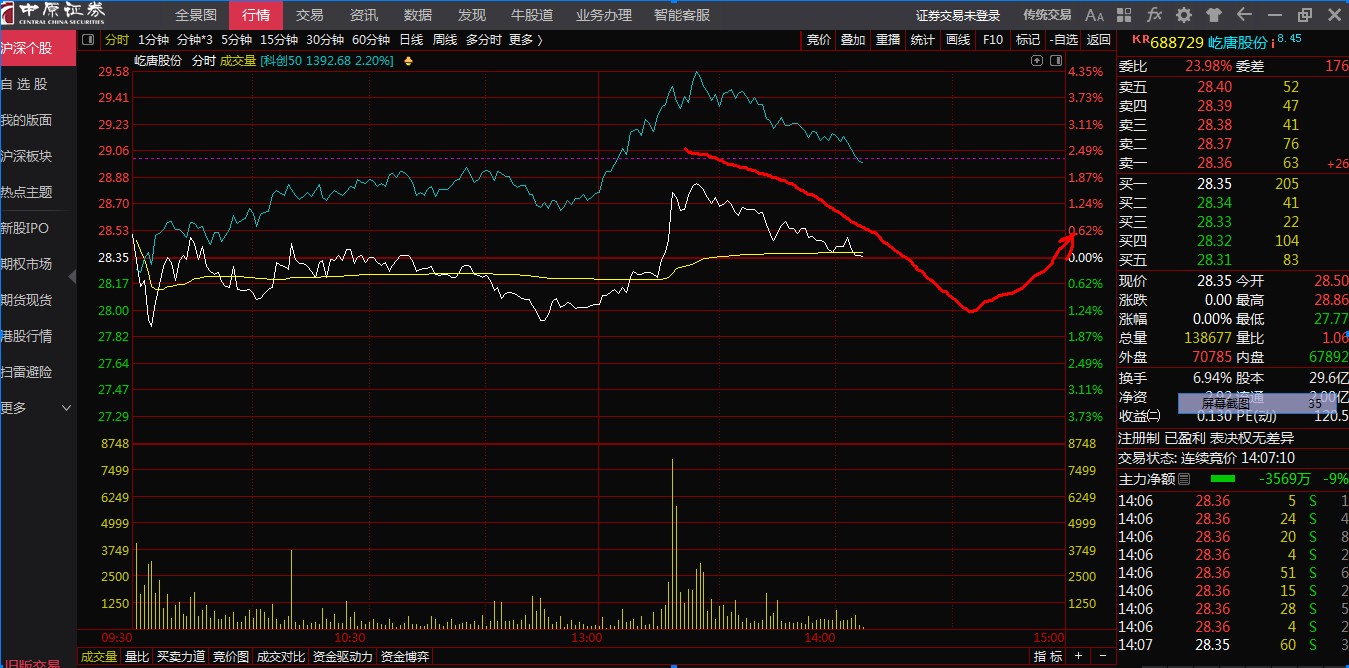Image resolution: width=1349 pixels, height=668 pixels.
Task: Switch to the 成交量 bottom tab
Action: point(99,657)
